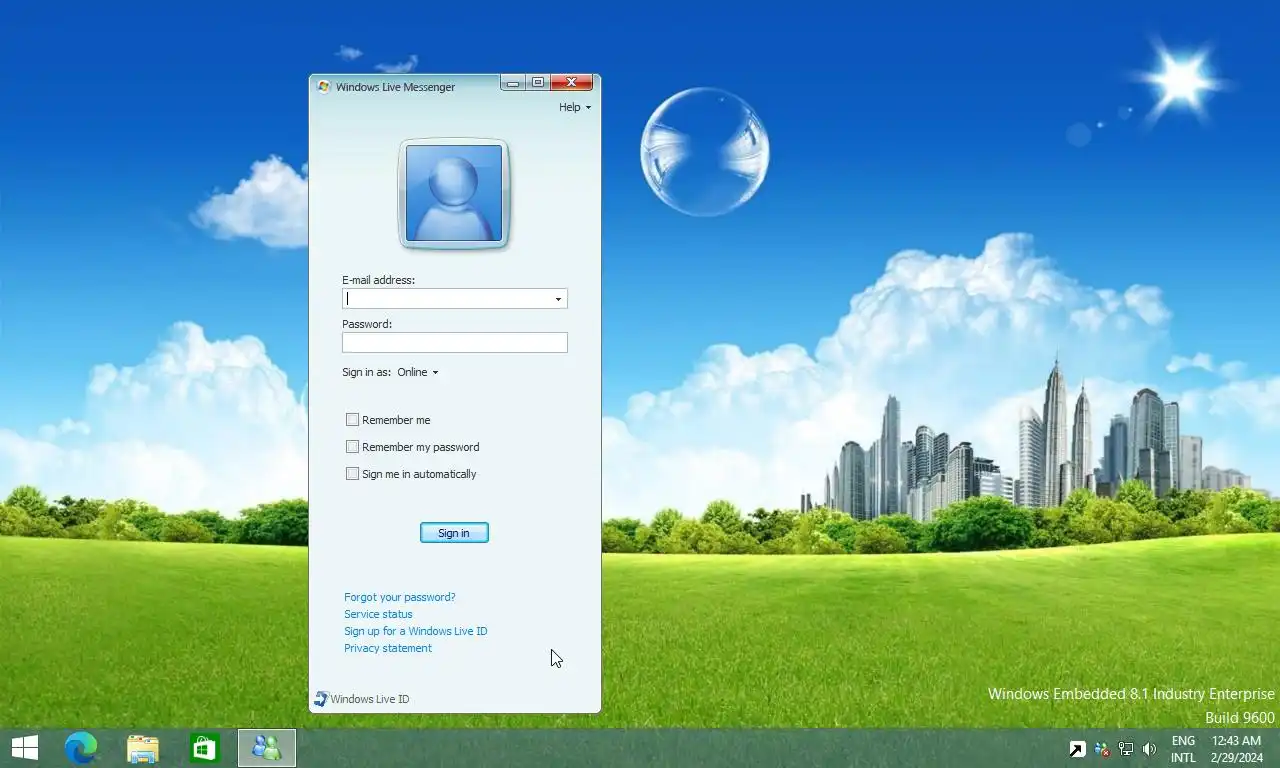Open File Explorer from the taskbar
The height and width of the screenshot is (768, 1280).
click(143, 748)
